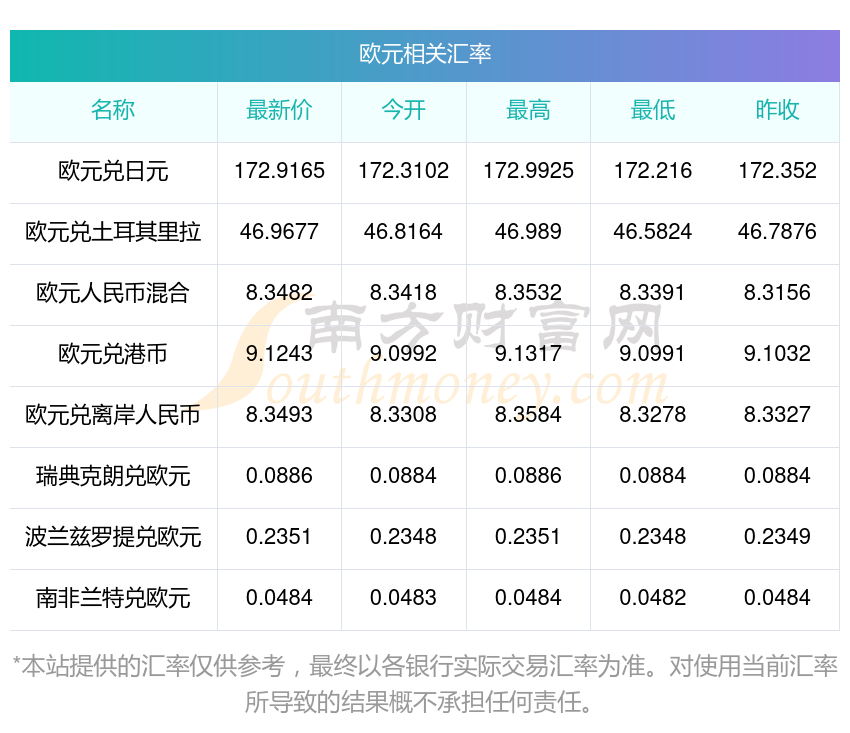Select the lira previous close 46.7876
This screenshot has height=733, width=850.
point(777,232)
